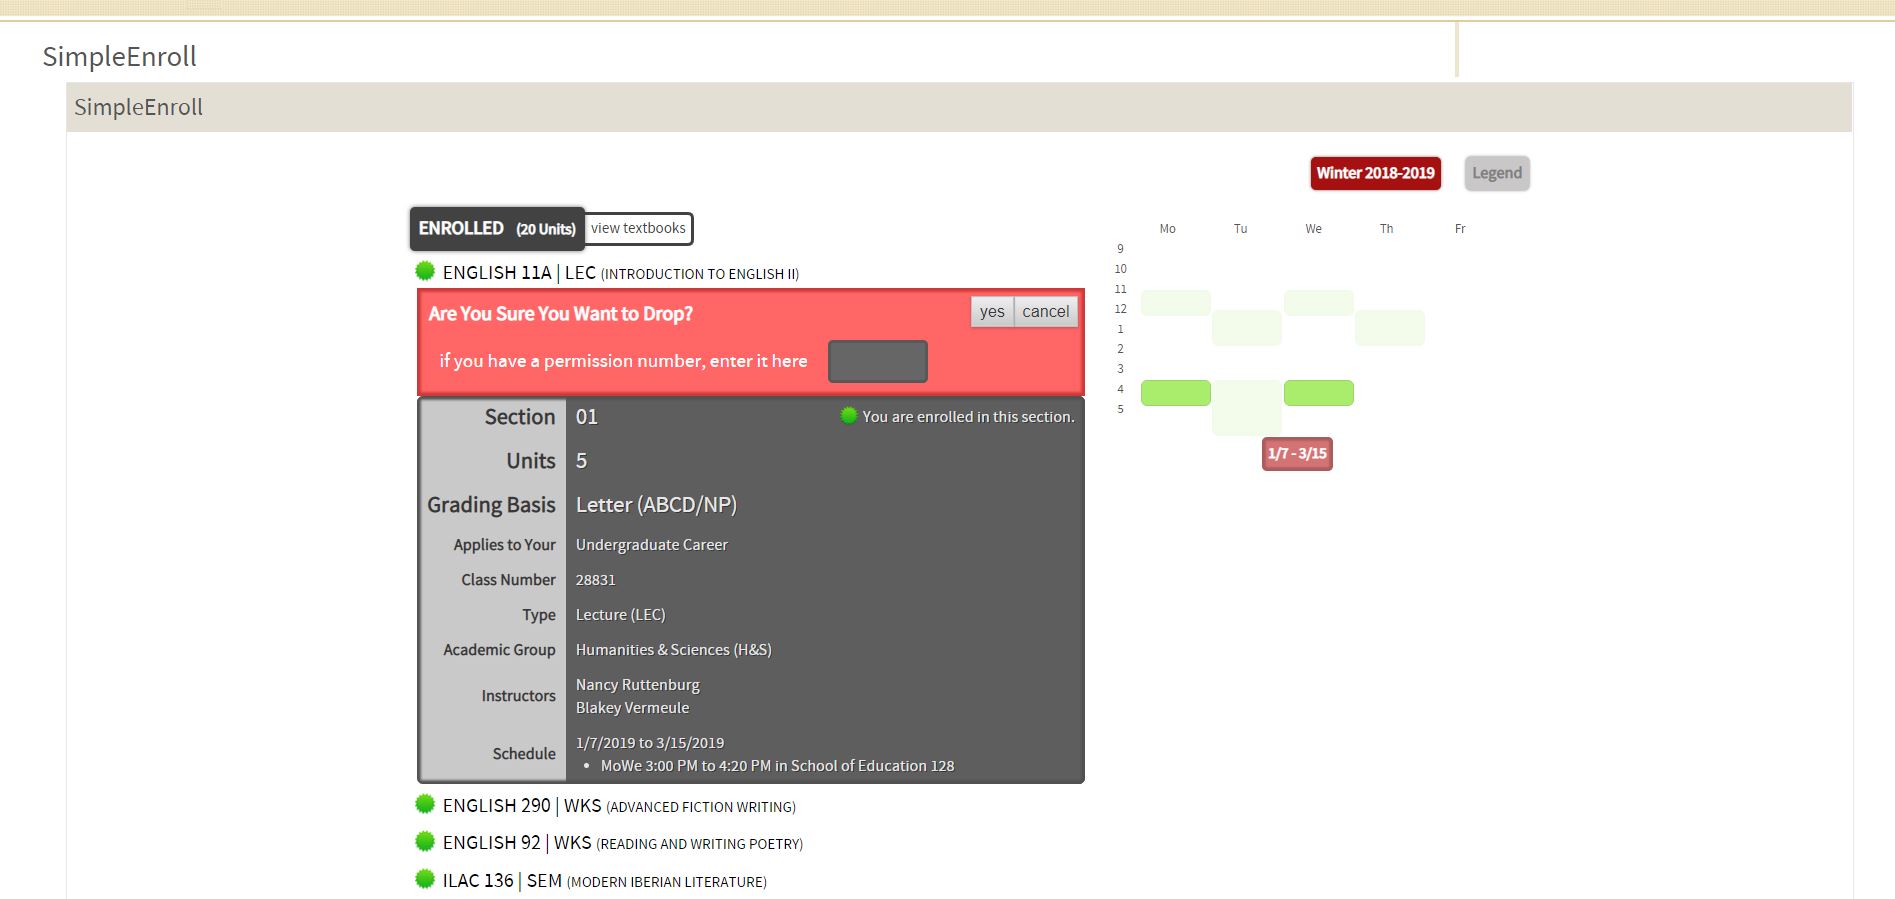The height and width of the screenshot is (899, 1895).
Task: Click the green status icon beside ILAC 136
Action: coord(425,879)
